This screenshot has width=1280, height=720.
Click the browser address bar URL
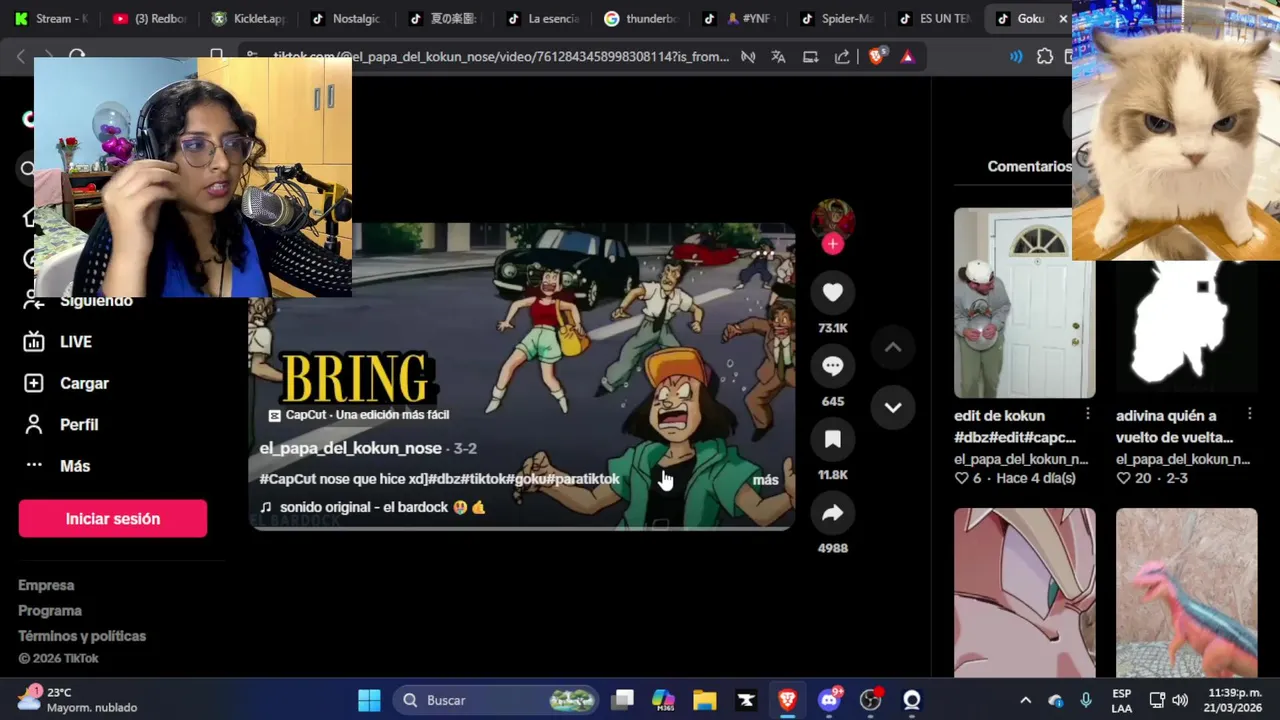pos(501,57)
